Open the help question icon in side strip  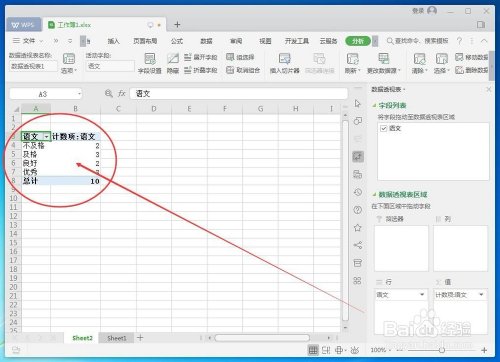point(358,210)
